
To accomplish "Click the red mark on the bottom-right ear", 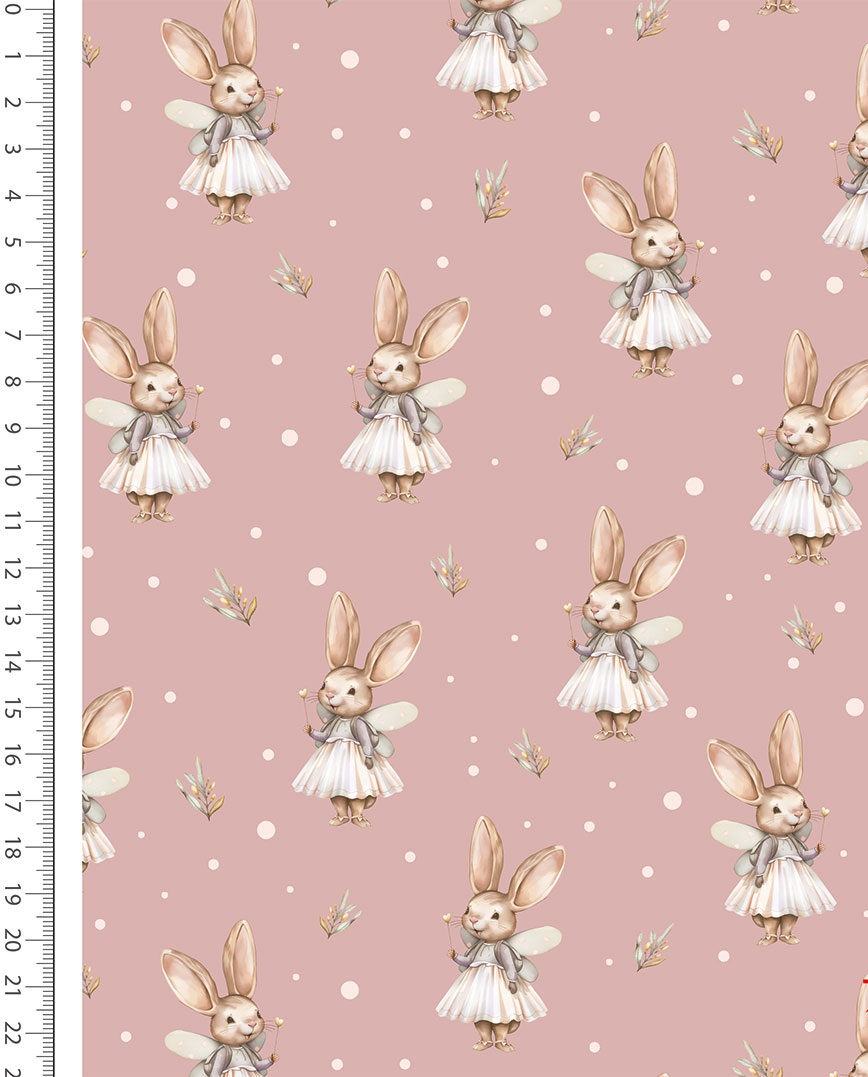I will point(862,983).
